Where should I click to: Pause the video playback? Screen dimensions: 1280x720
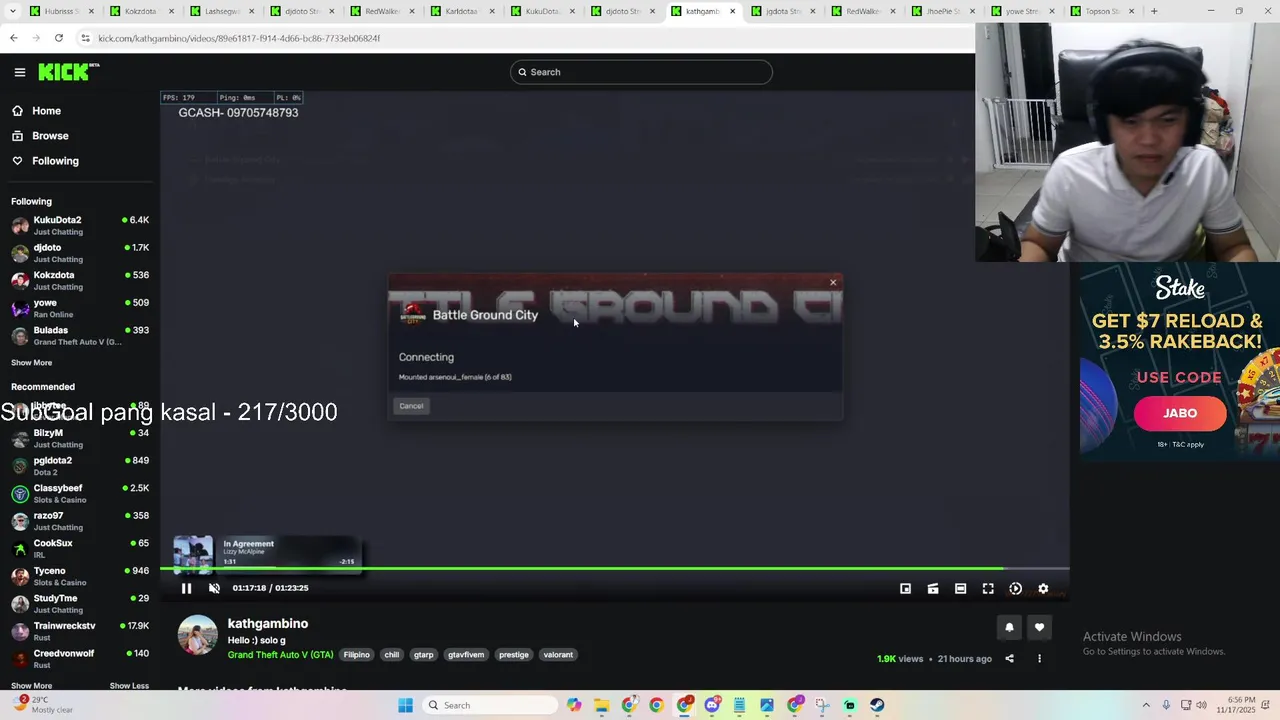pos(186,588)
